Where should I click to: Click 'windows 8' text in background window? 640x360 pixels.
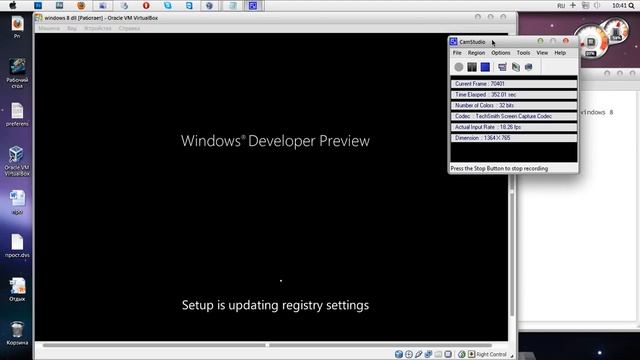tap(596, 112)
